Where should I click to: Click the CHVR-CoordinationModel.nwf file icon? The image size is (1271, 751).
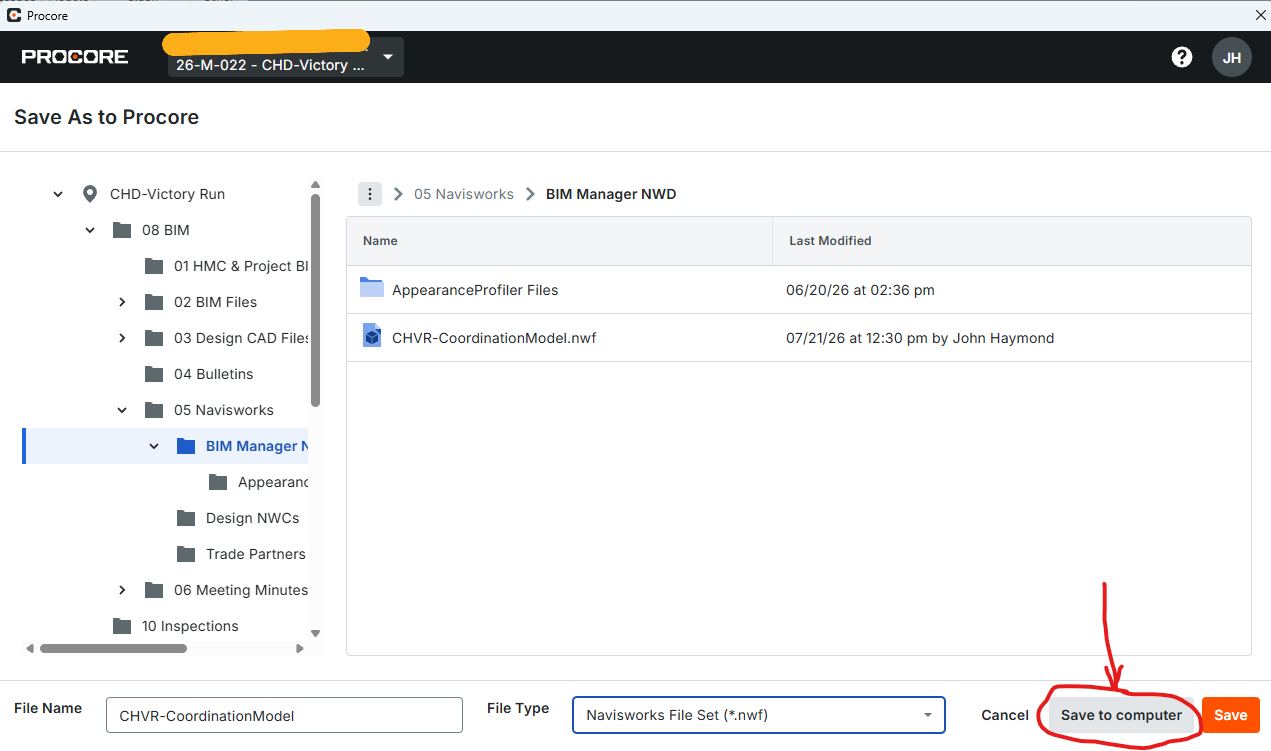[372, 336]
